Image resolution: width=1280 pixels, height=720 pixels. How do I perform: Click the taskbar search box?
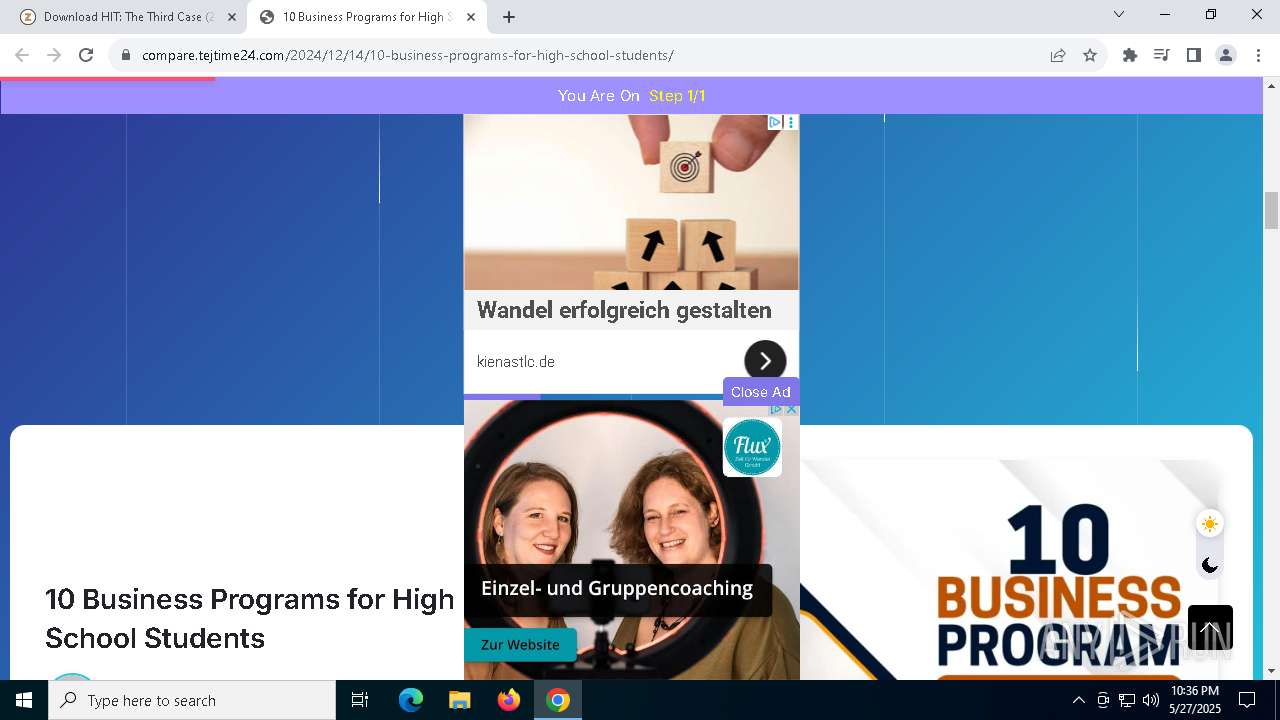coord(192,700)
